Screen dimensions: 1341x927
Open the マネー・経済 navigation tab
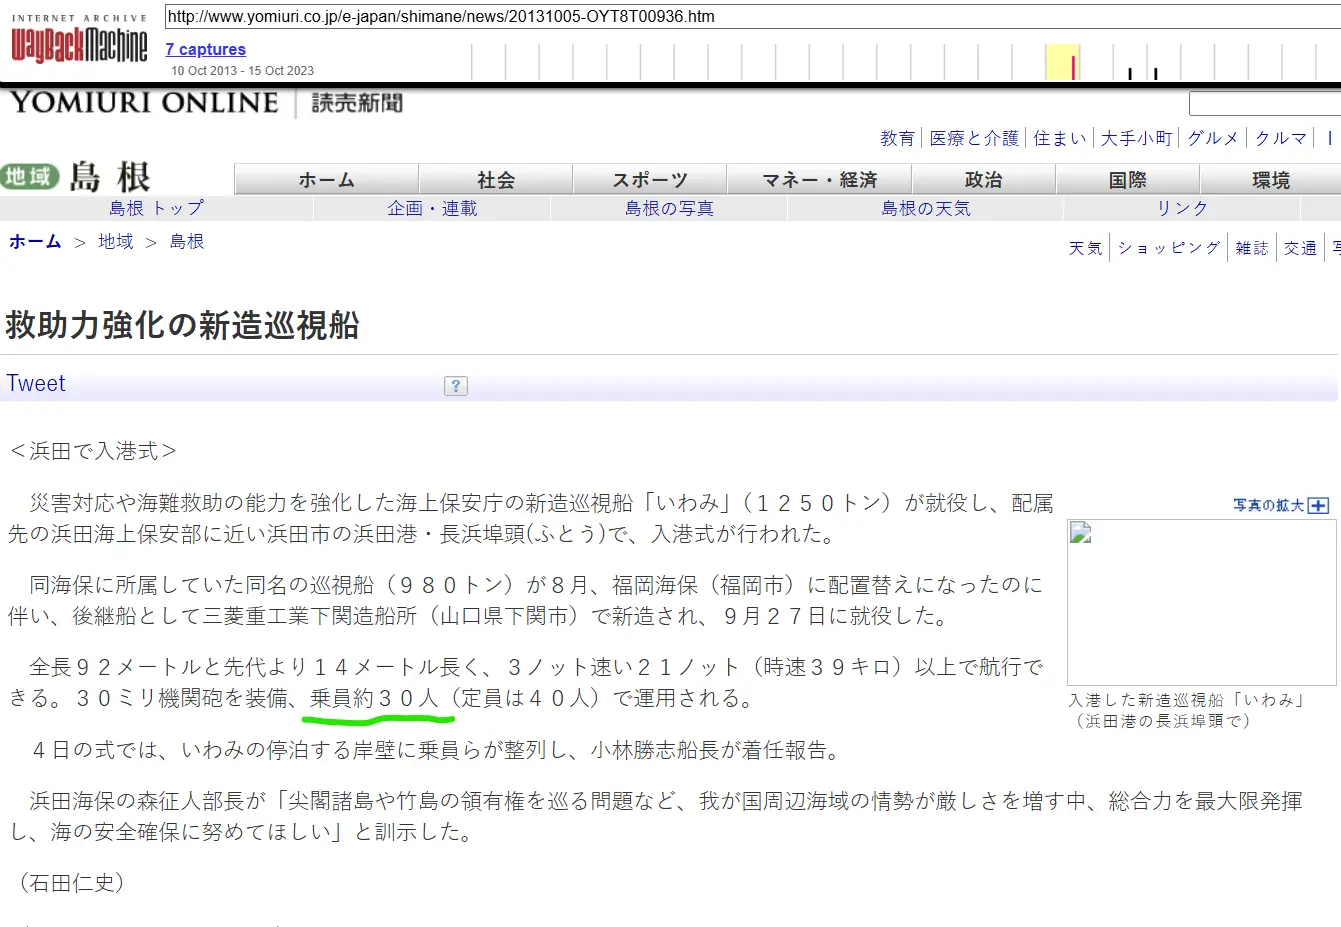pos(819,180)
